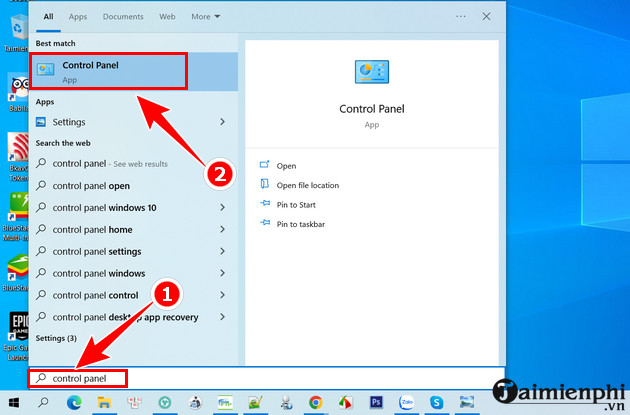Click the Pin to taskbar pin icon
Screen dimensions: 630x415
(265, 223)
